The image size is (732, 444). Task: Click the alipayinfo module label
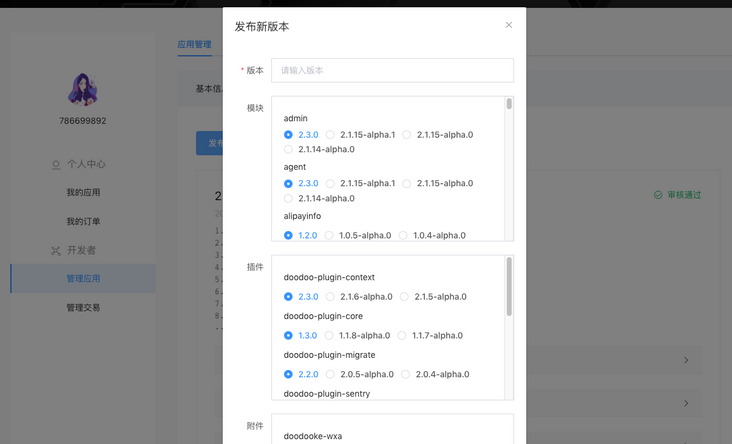click(x=302, y=216)
